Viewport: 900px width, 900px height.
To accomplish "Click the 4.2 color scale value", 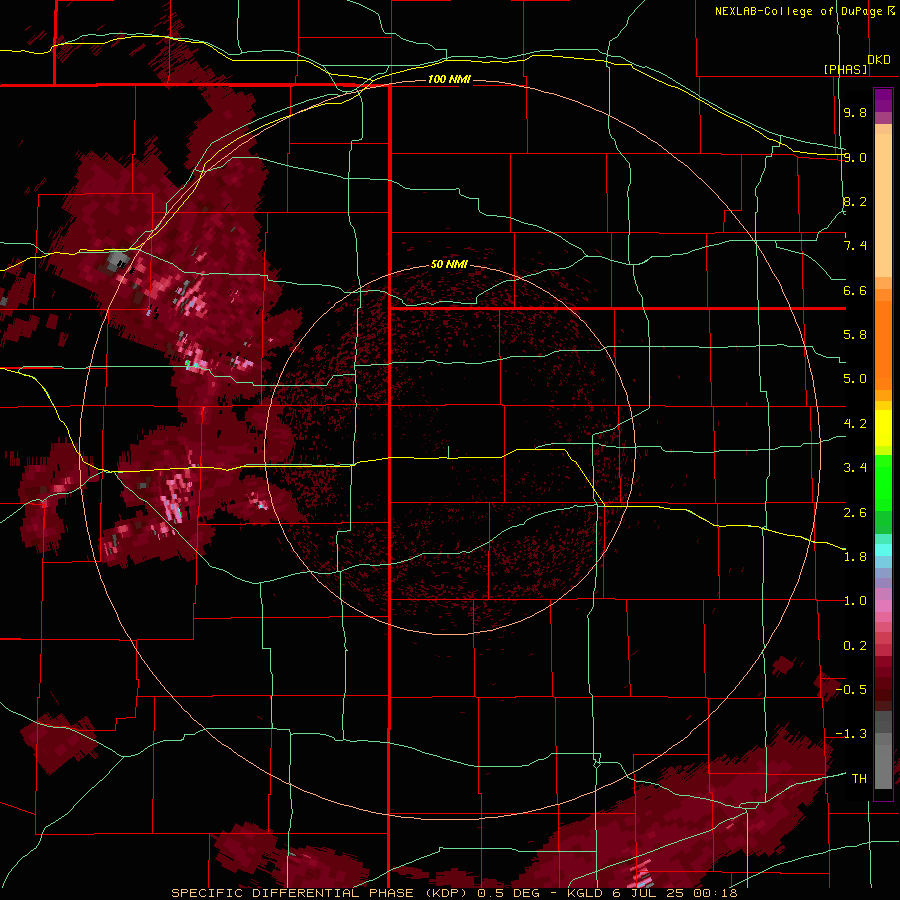I will pos(855,424).
